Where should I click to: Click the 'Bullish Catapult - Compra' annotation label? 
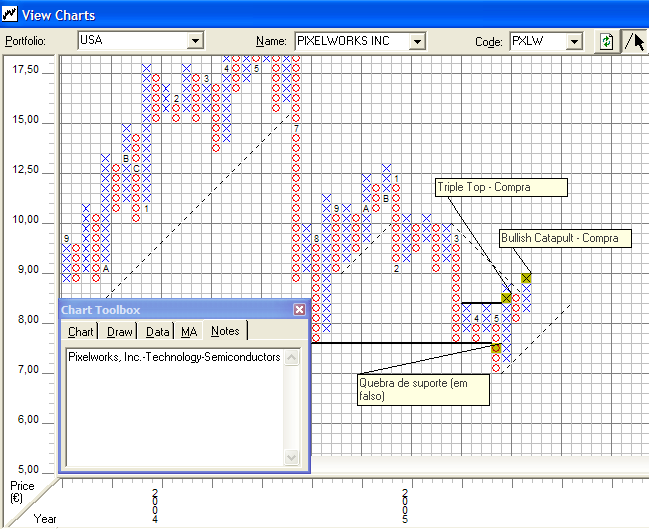pyautogui.click(x=565, y=238)
